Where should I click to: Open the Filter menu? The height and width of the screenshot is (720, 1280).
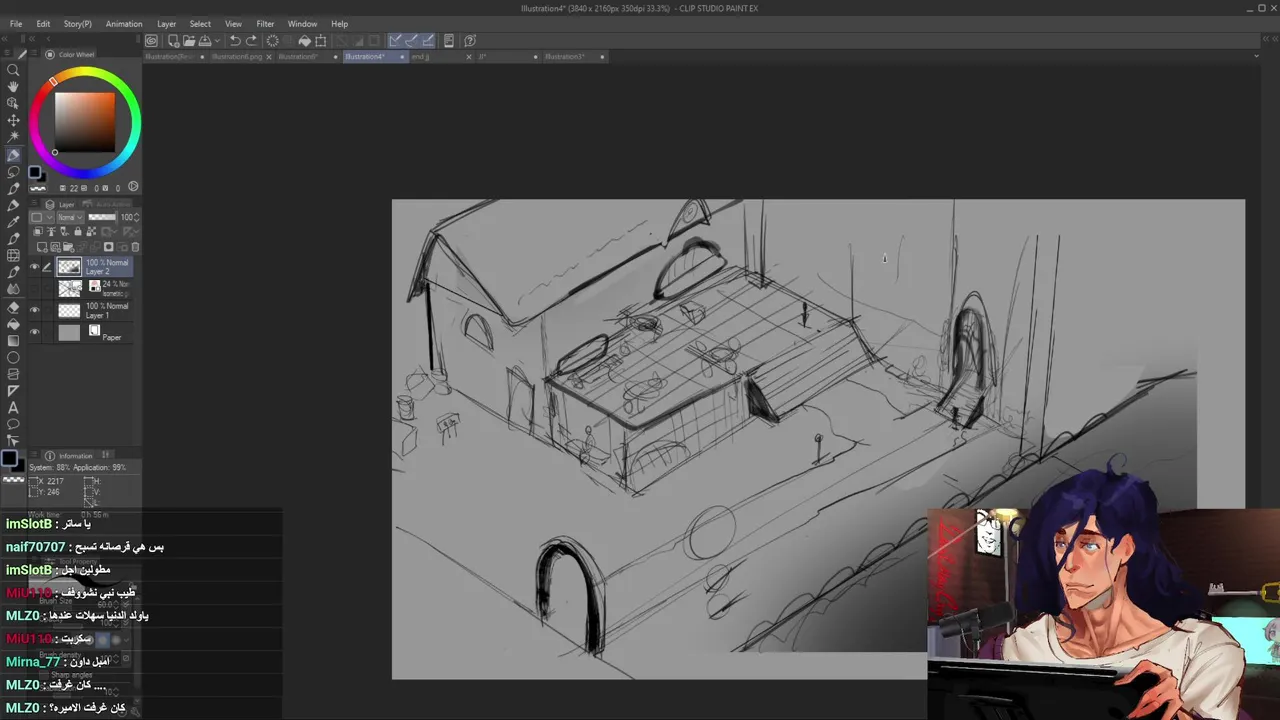265,24
